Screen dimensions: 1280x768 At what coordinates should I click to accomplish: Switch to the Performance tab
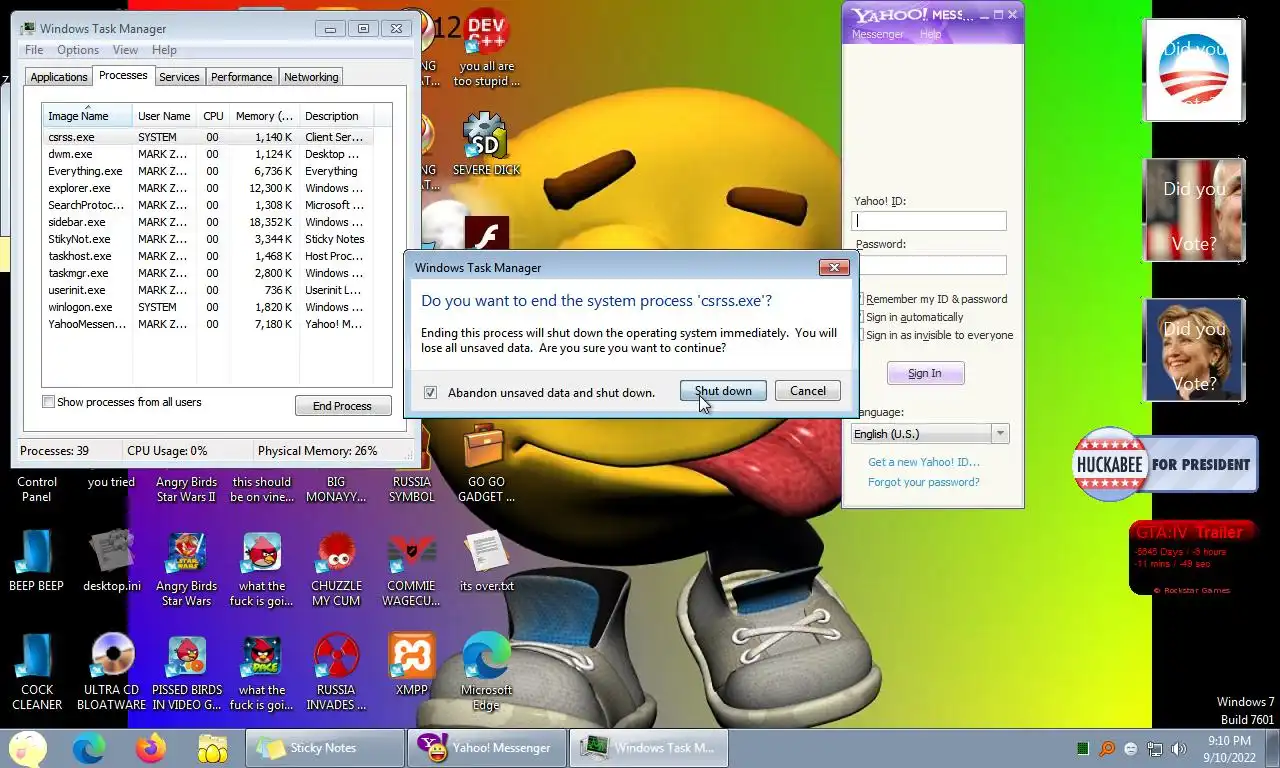[x=241, y=77]
